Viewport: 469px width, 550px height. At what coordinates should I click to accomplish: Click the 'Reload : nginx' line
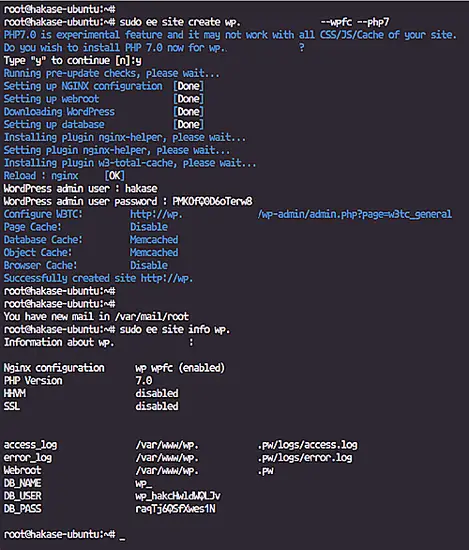64,176
